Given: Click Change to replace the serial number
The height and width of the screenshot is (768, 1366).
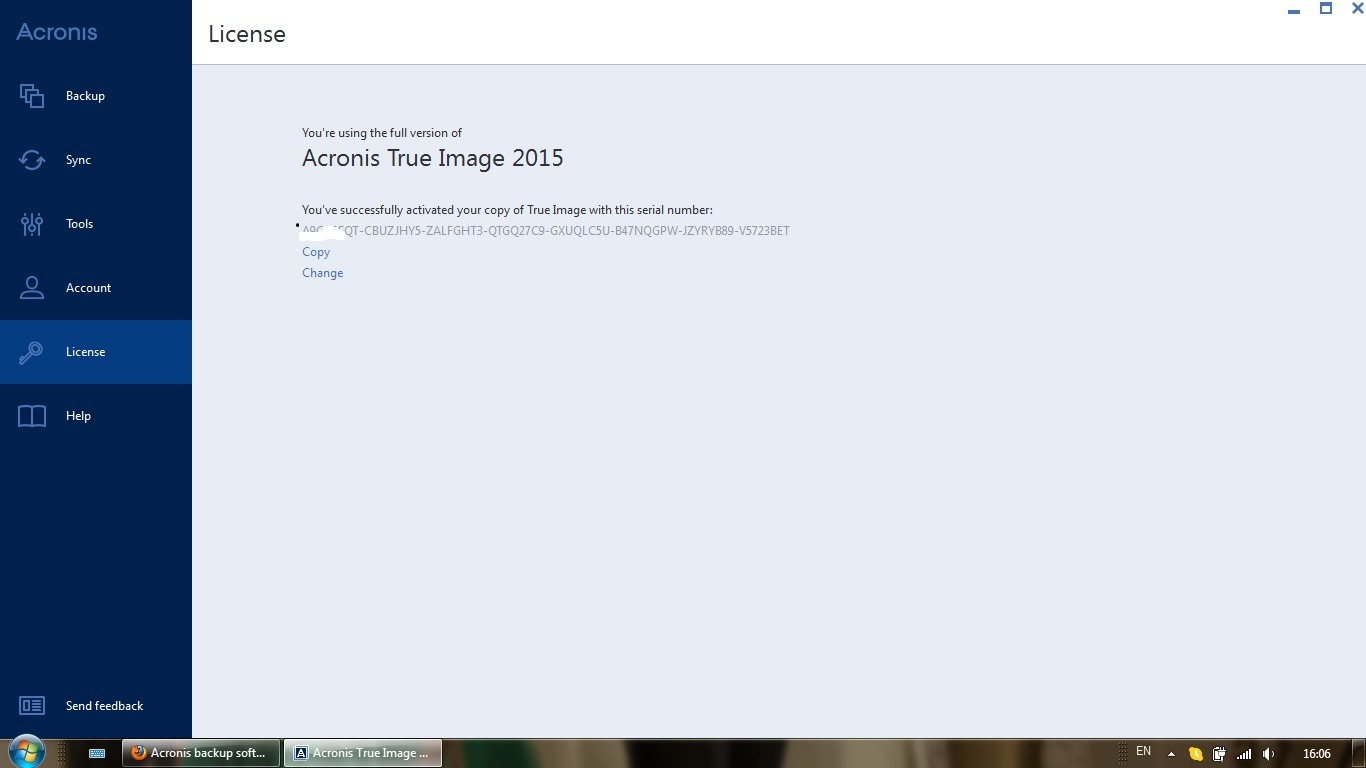Looking at the screenshot, I should 322,273.
